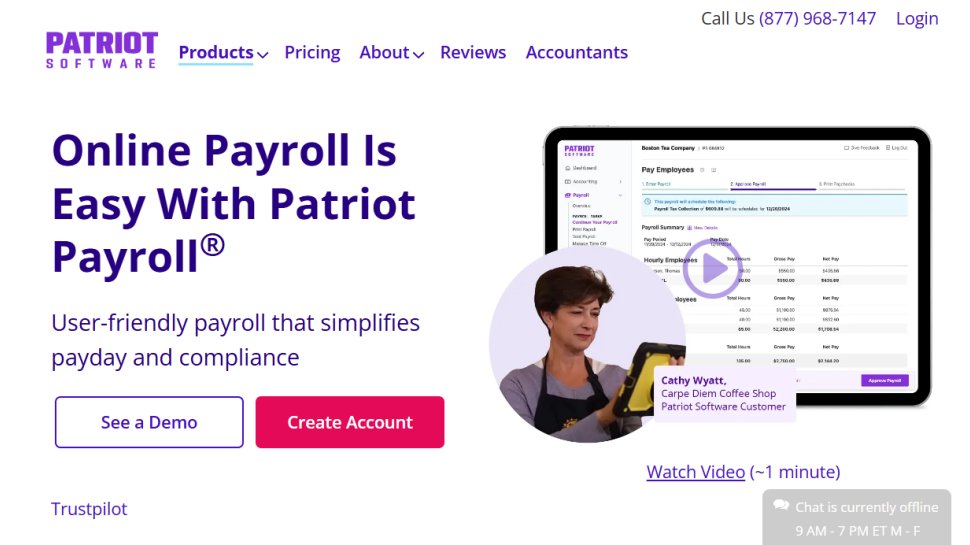The image size is (970, 545).
Task: Open the offline chat widget
Action: (857, 518)
